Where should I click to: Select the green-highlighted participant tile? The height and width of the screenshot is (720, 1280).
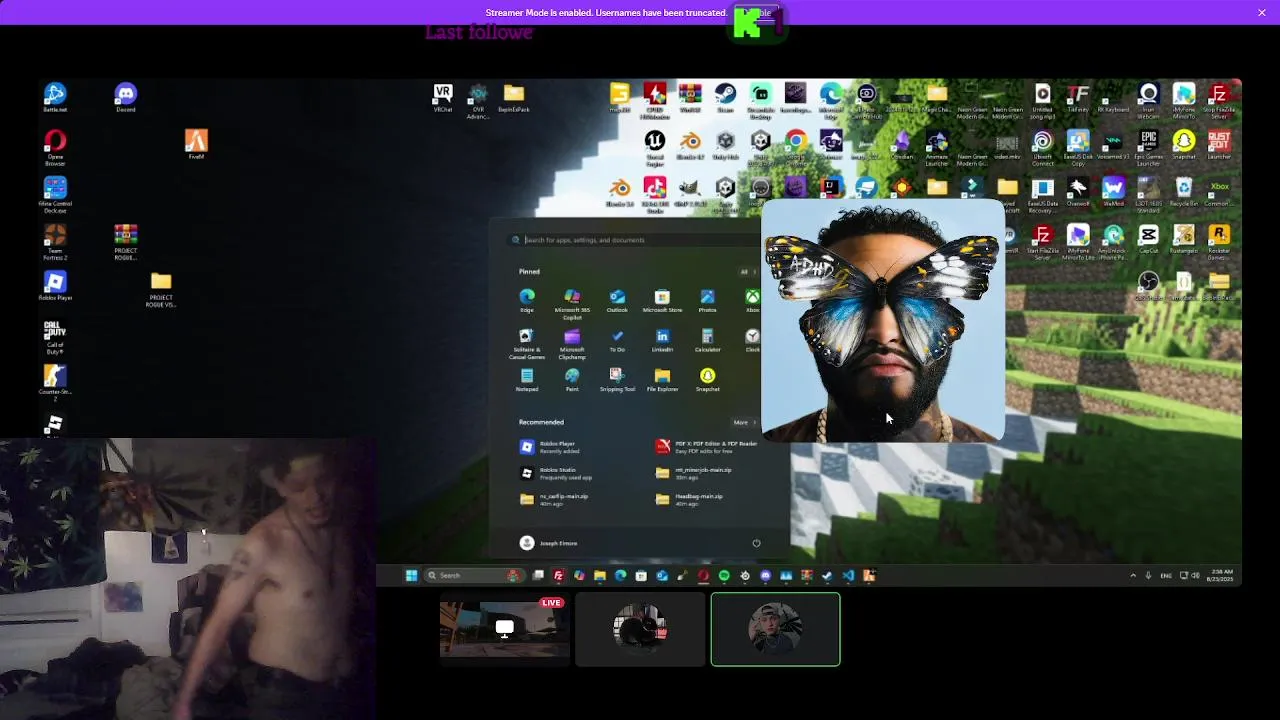776,629
